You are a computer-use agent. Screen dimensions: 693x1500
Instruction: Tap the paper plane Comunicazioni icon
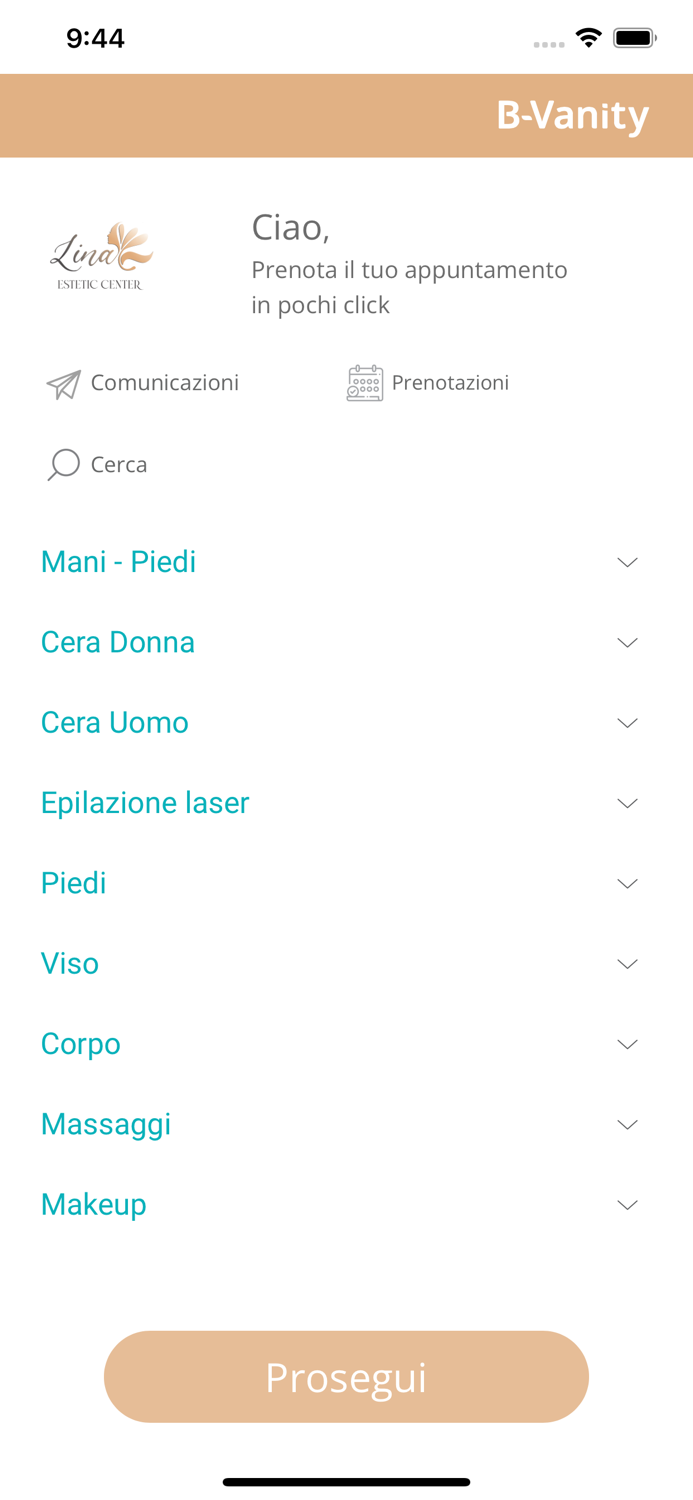click(x=63, y=384)
